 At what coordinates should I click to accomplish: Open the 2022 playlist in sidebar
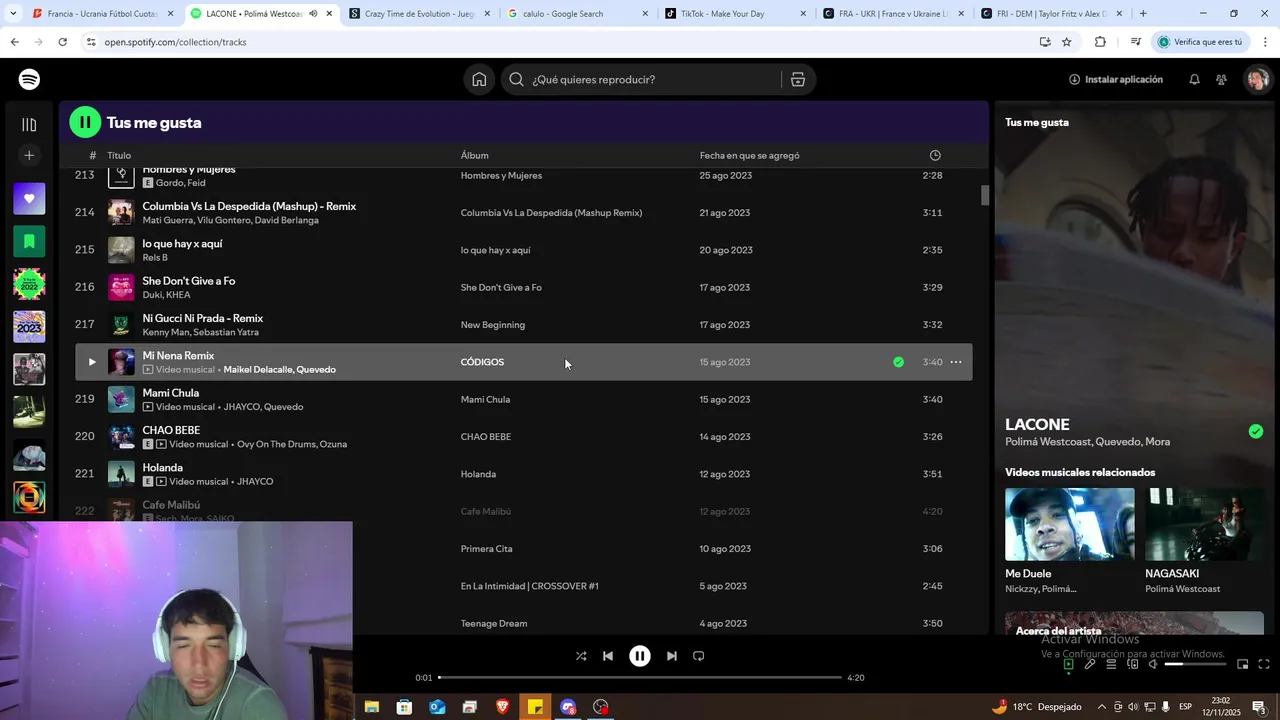(x=29, y=284)
